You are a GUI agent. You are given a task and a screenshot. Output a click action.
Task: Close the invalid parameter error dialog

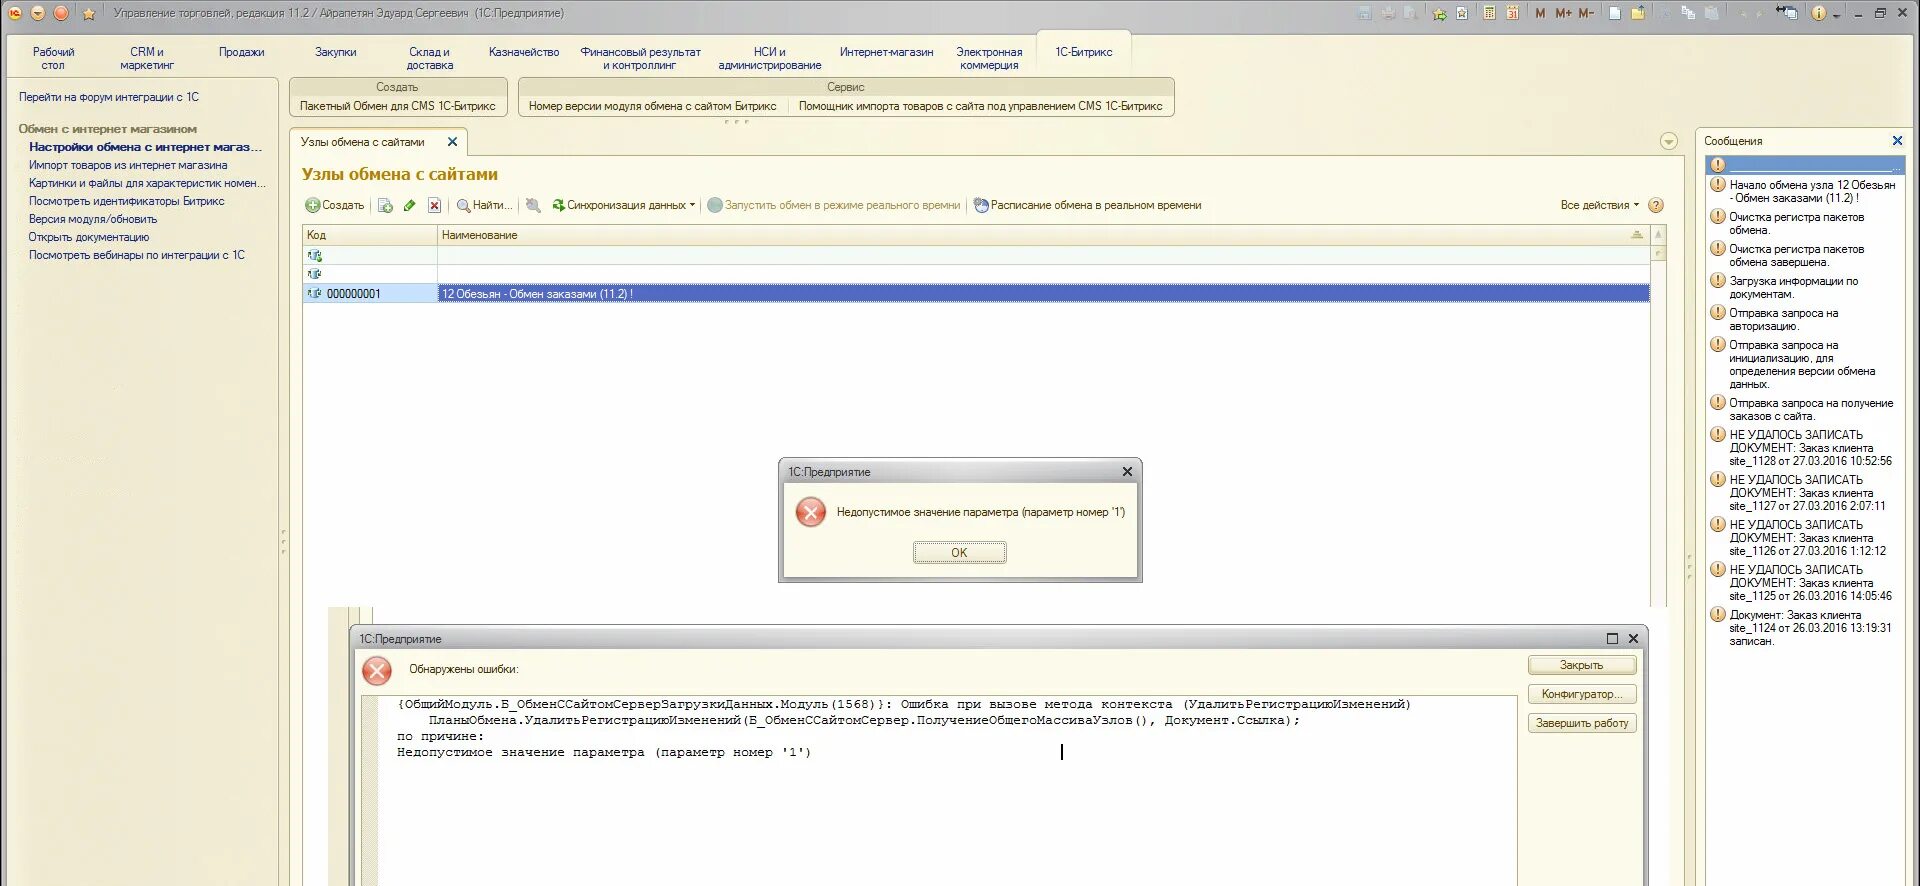[1127, 472]
